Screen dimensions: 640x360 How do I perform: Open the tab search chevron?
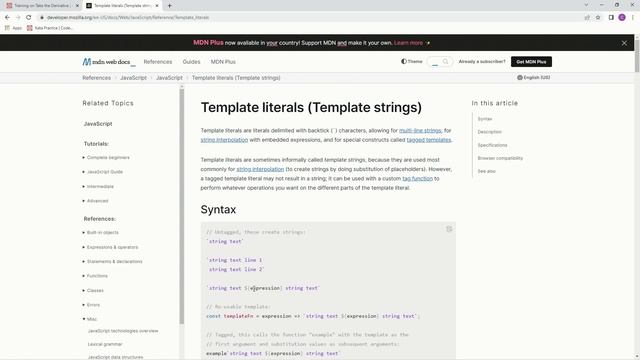pos(587,5)
